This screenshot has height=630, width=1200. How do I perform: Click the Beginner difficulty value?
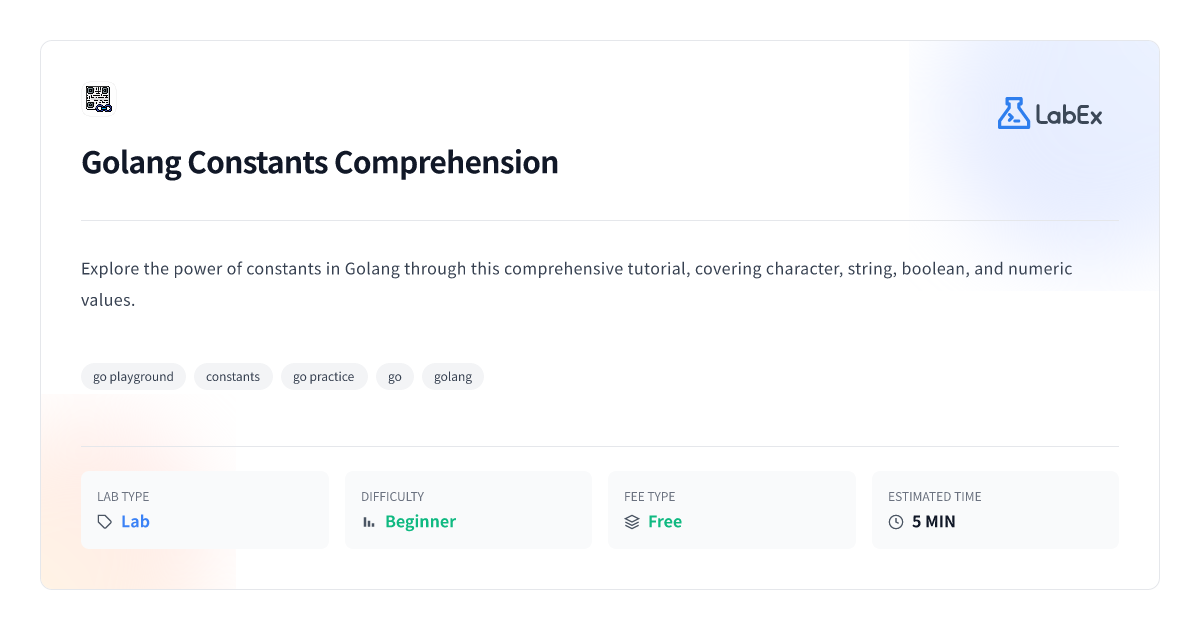pyautogui.click(x=420, y=522)
